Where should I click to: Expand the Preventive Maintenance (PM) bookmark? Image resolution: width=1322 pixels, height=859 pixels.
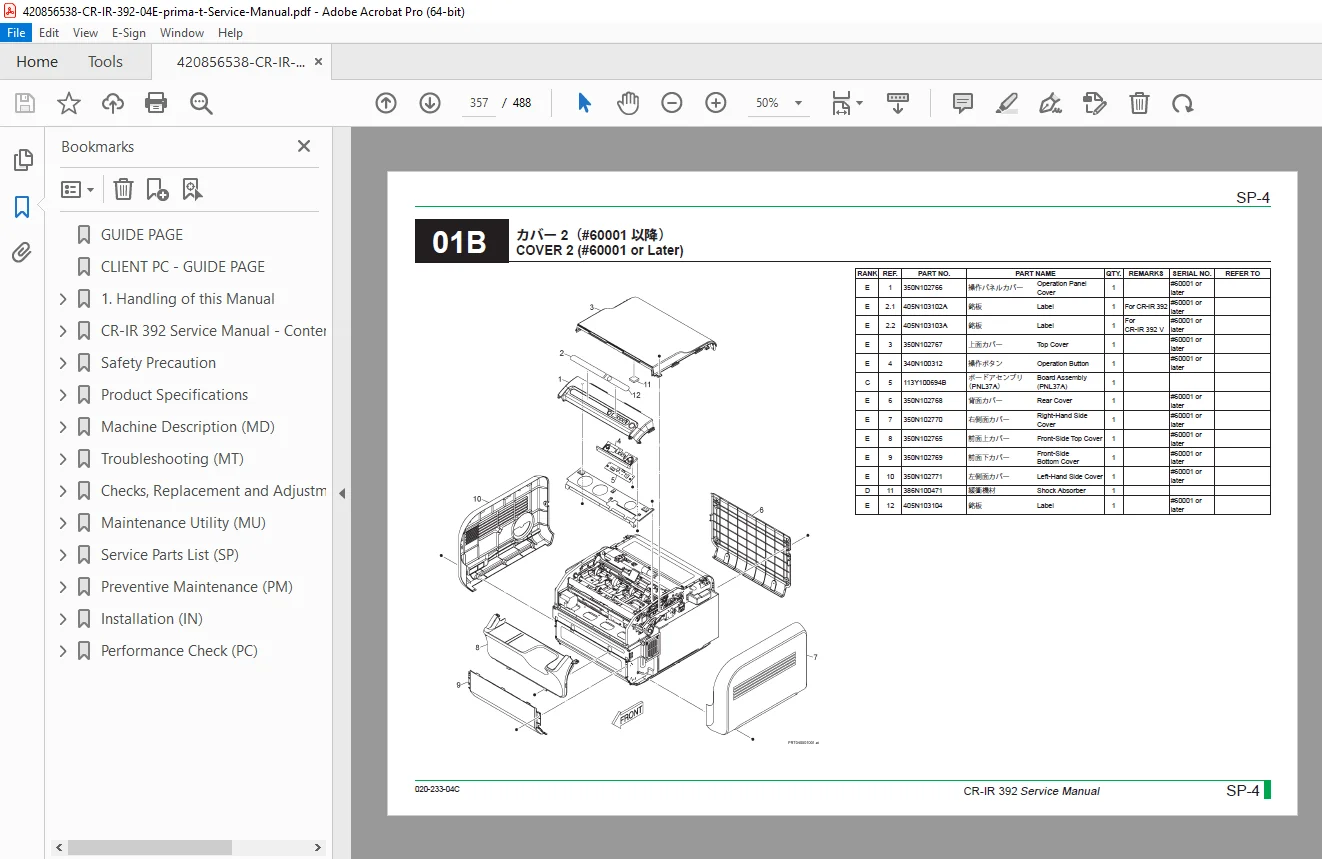point(63,587)
